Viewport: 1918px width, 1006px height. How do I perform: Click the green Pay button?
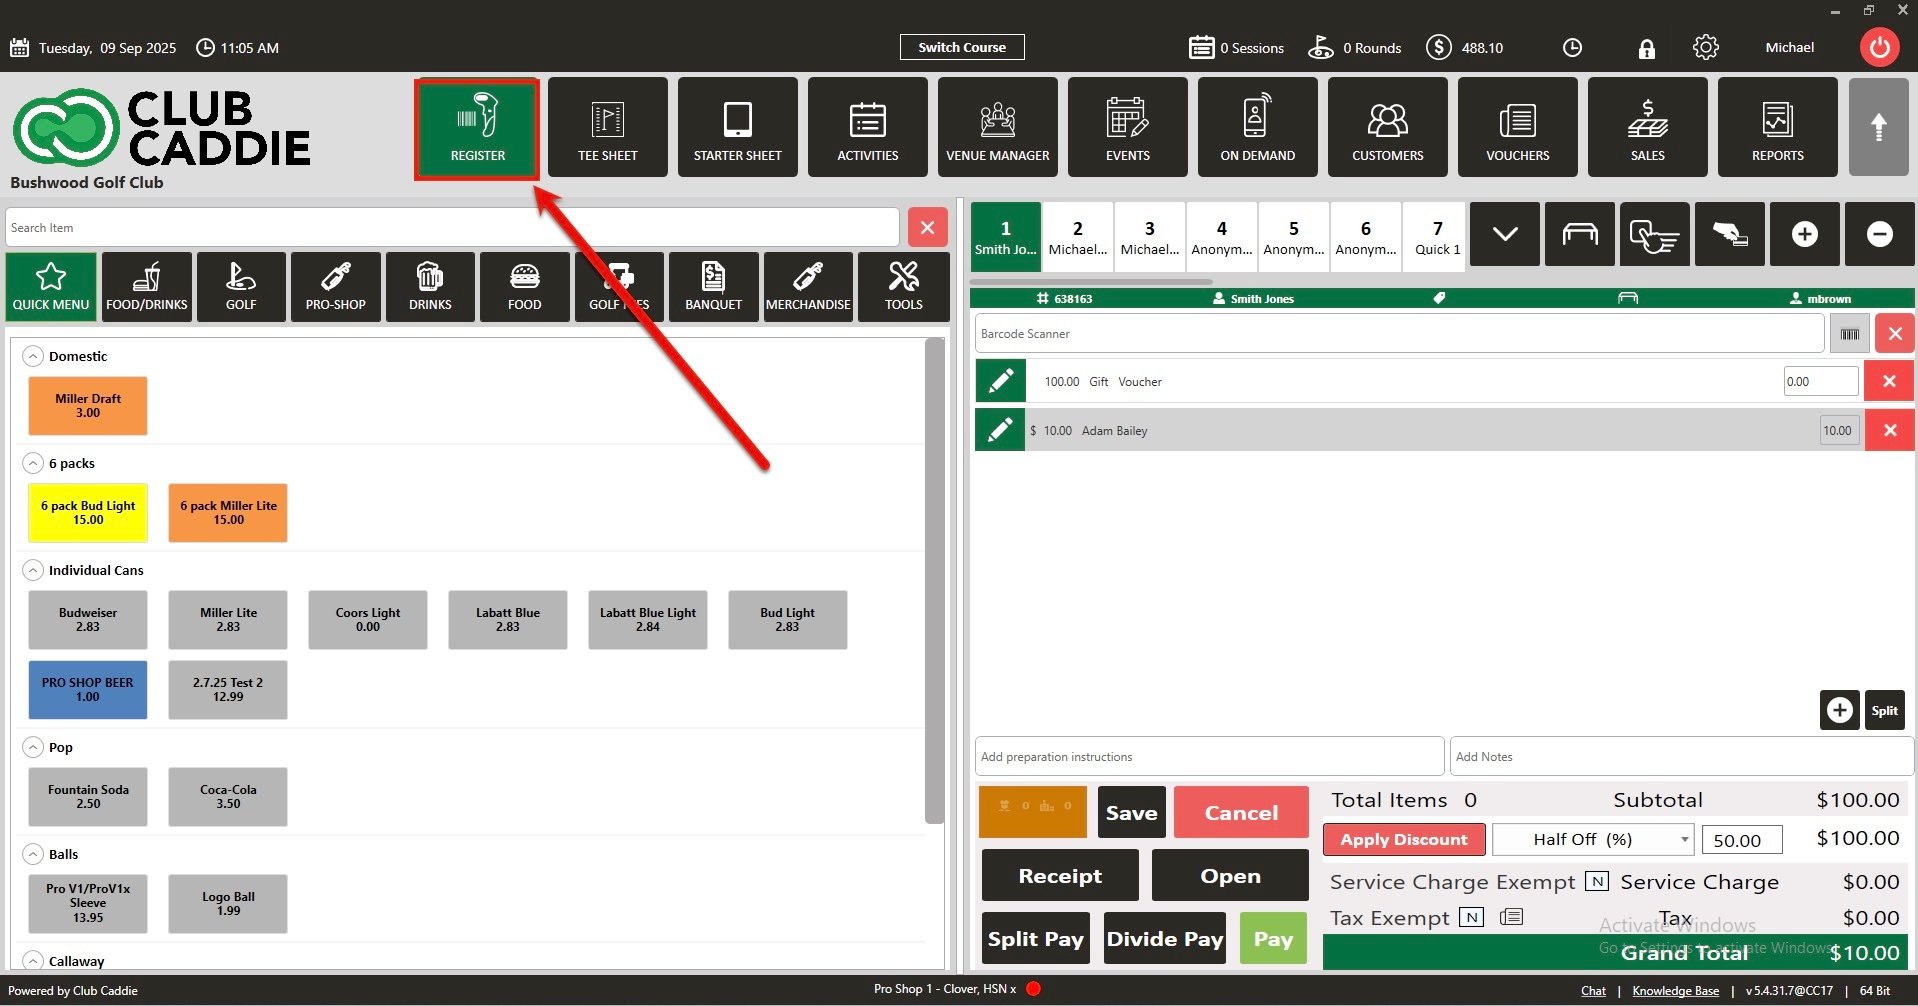tap(1273, 938)
